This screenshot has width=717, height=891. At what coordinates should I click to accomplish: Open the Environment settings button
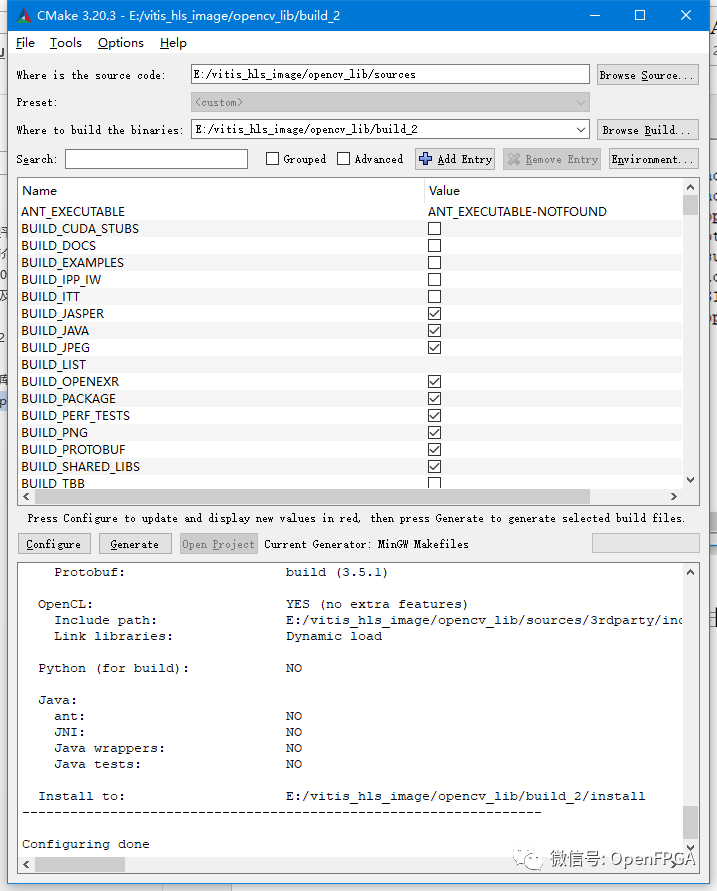pyautogui.click(x=653, y=159)
